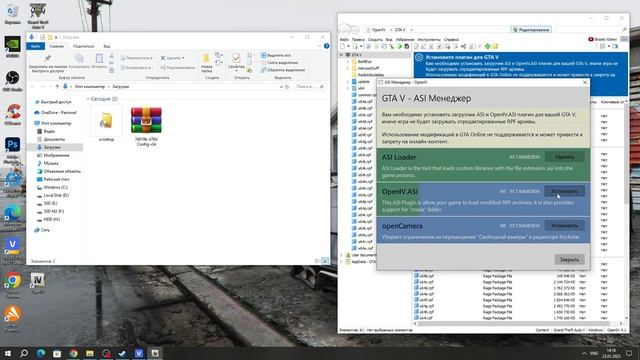
Task: Click Search icon on Windows taskbar
Action: pos(24,353)
